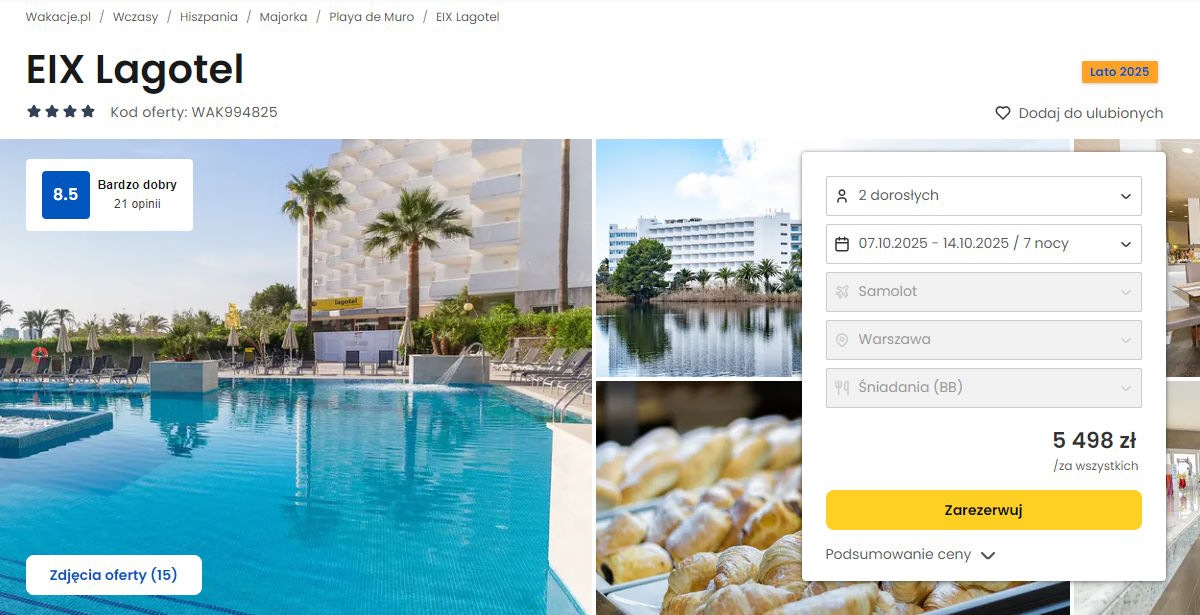
Task: Open Zdjęcia oferty (15) gallery
Action: 114,575
